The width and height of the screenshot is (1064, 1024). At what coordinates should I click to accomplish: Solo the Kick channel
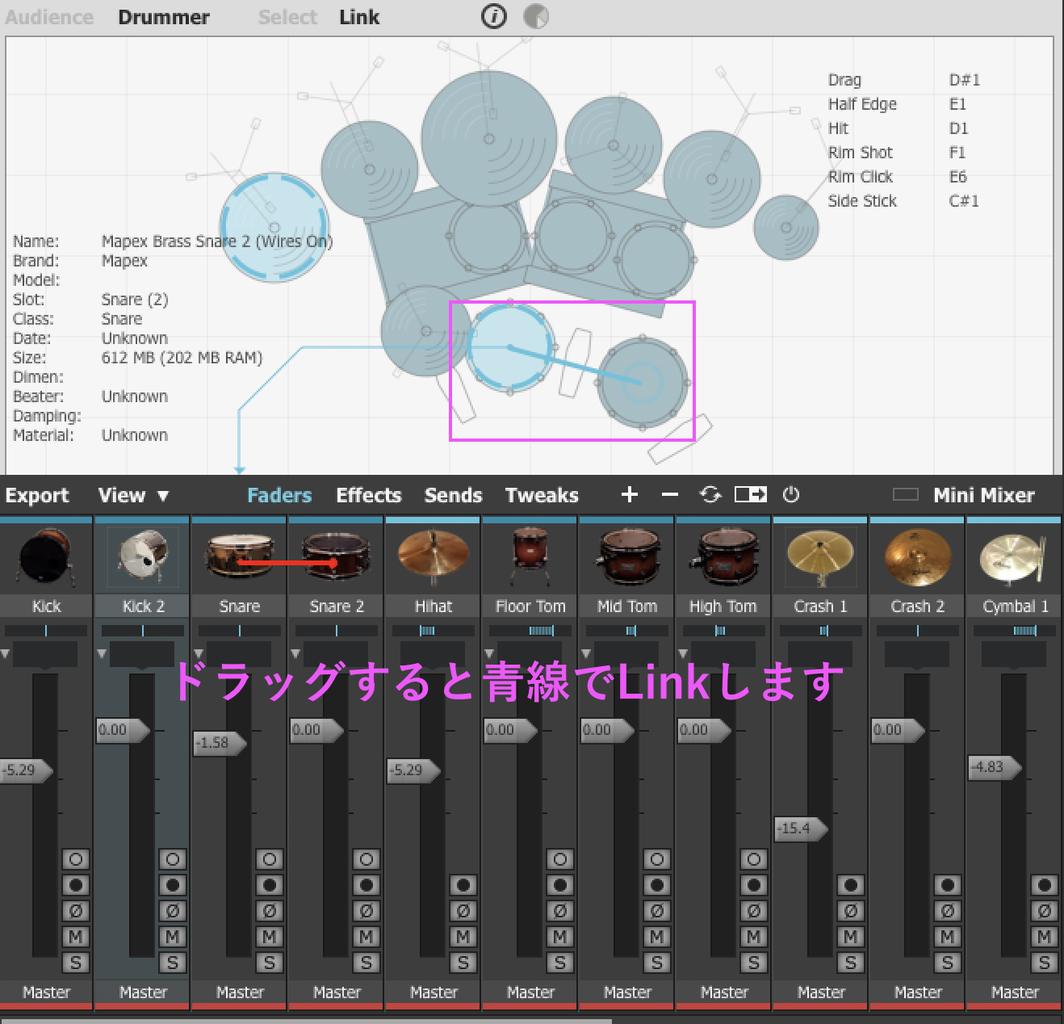(75, 962)
